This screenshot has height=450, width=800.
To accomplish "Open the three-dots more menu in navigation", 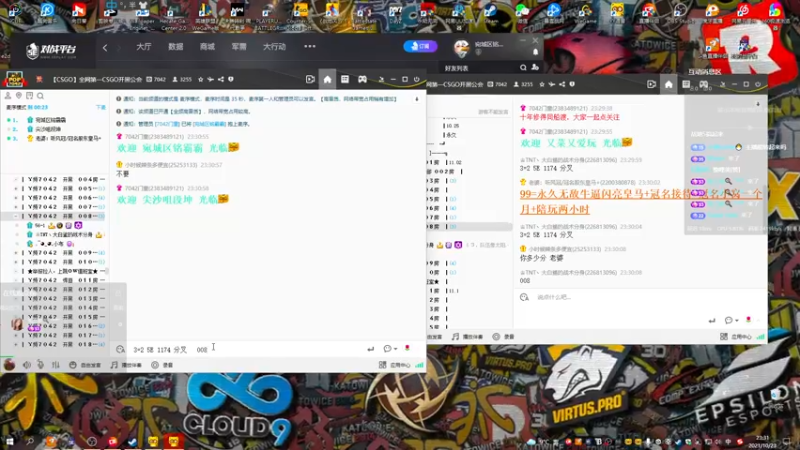I will [310, 46].
